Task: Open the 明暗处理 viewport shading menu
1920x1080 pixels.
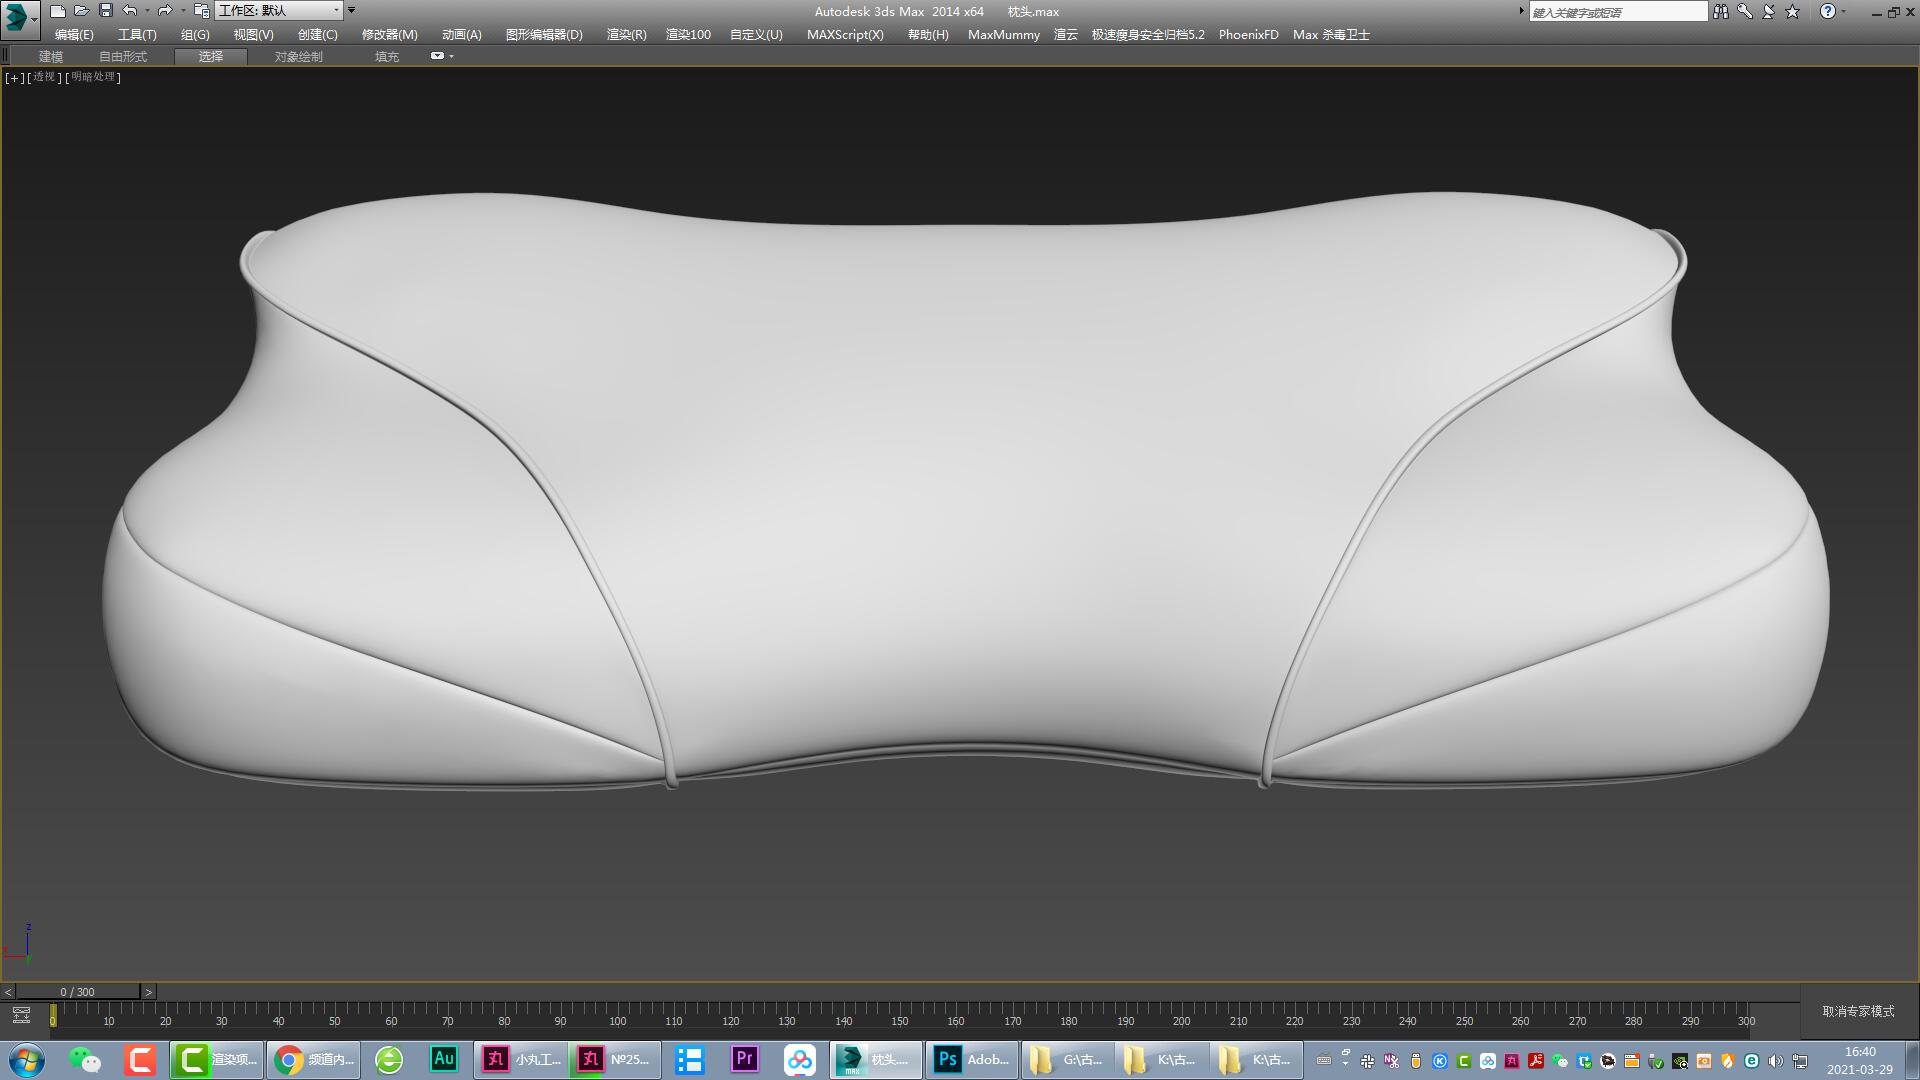Action: [x=93, y=77]
